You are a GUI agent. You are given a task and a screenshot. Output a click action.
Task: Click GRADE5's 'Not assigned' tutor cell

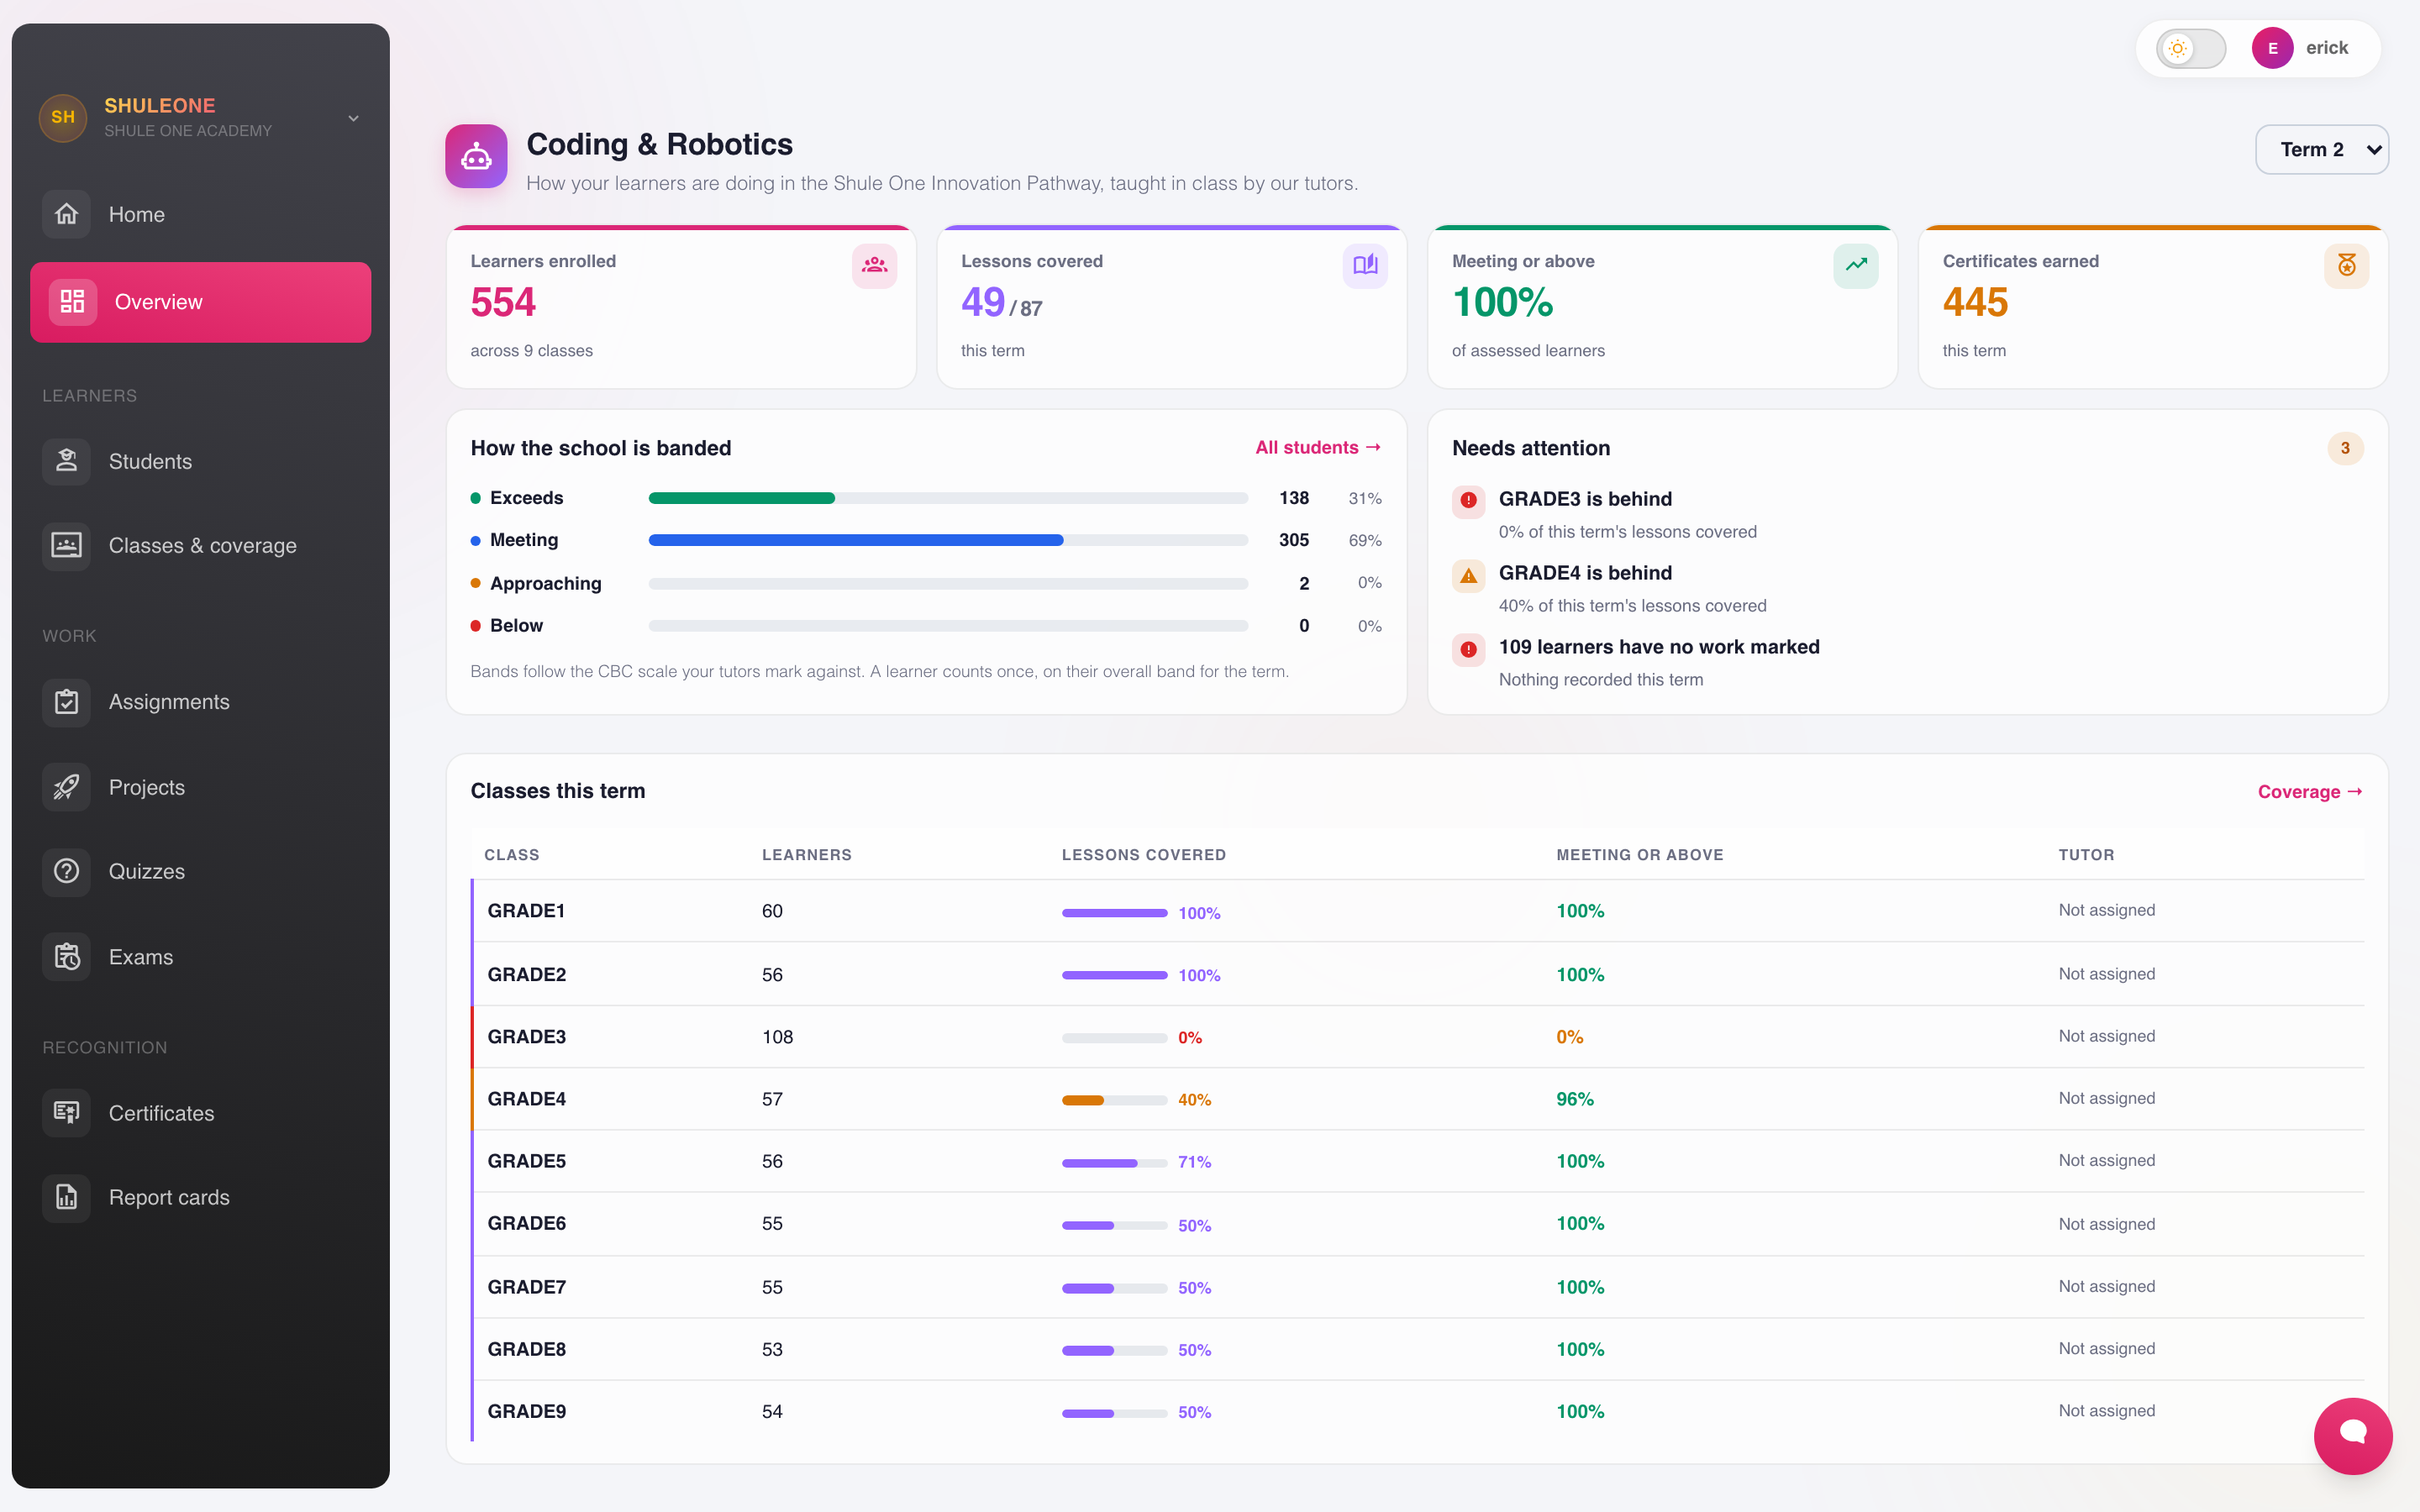point(2106,1160)
